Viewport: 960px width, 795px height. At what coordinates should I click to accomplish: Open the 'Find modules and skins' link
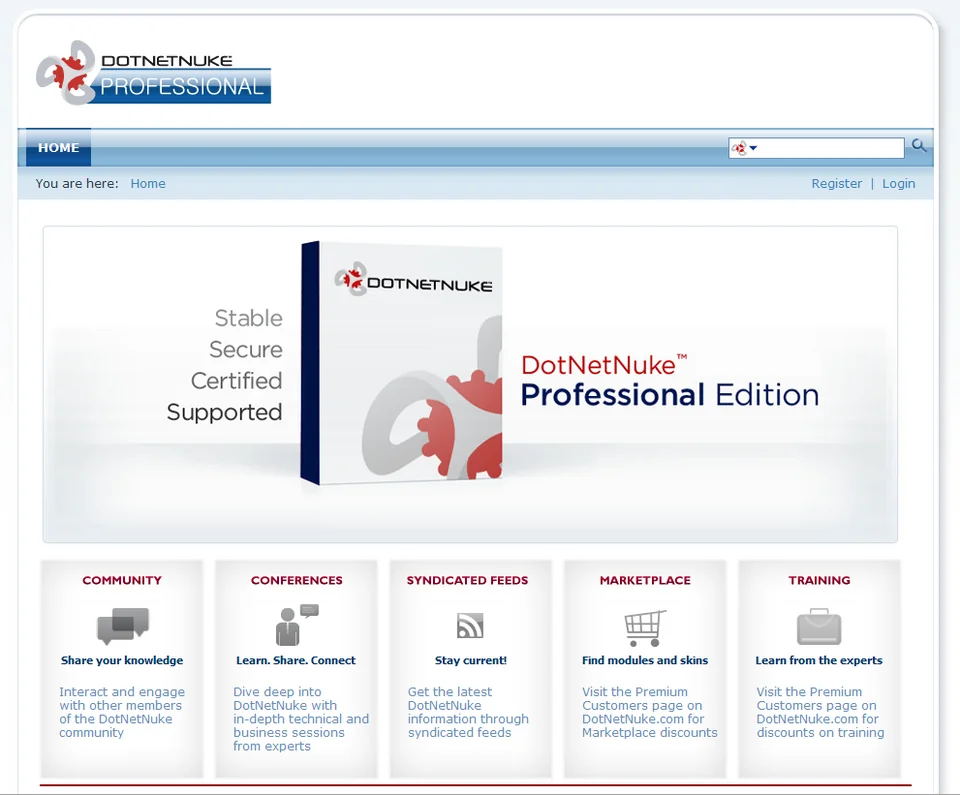645,660
